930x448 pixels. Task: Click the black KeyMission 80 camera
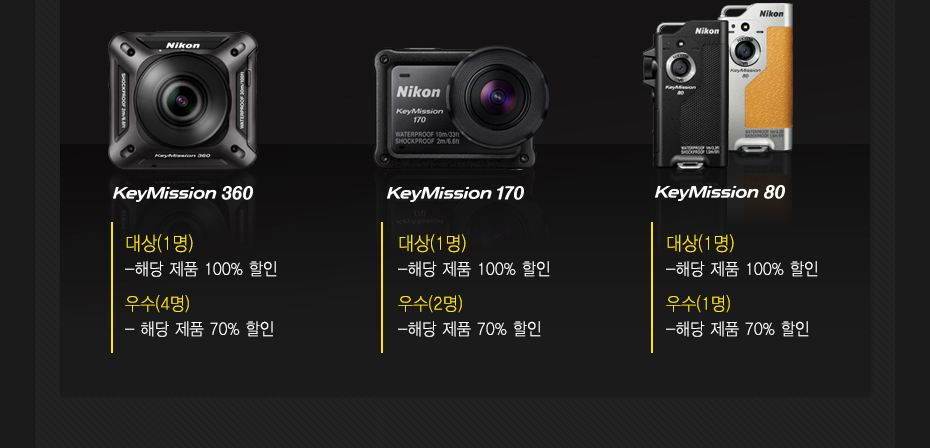[x=686, y=95]
